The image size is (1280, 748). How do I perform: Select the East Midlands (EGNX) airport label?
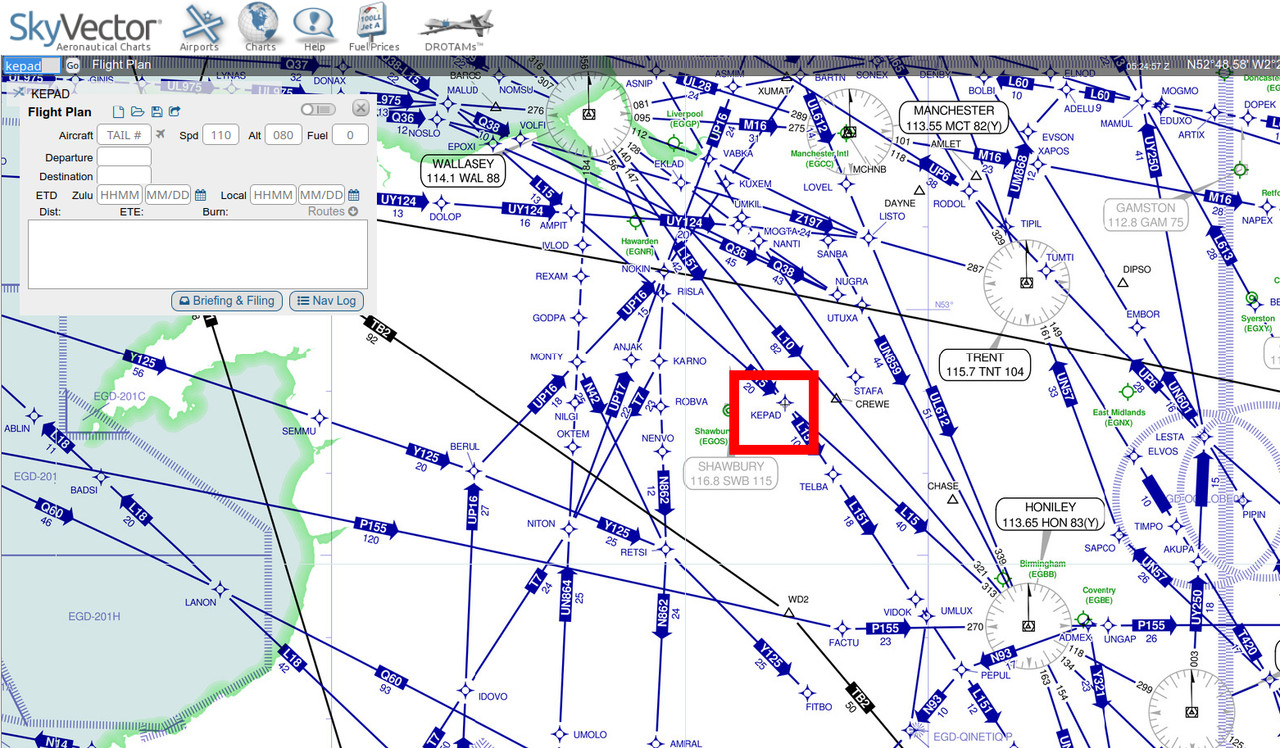(x=1120, y=417)
